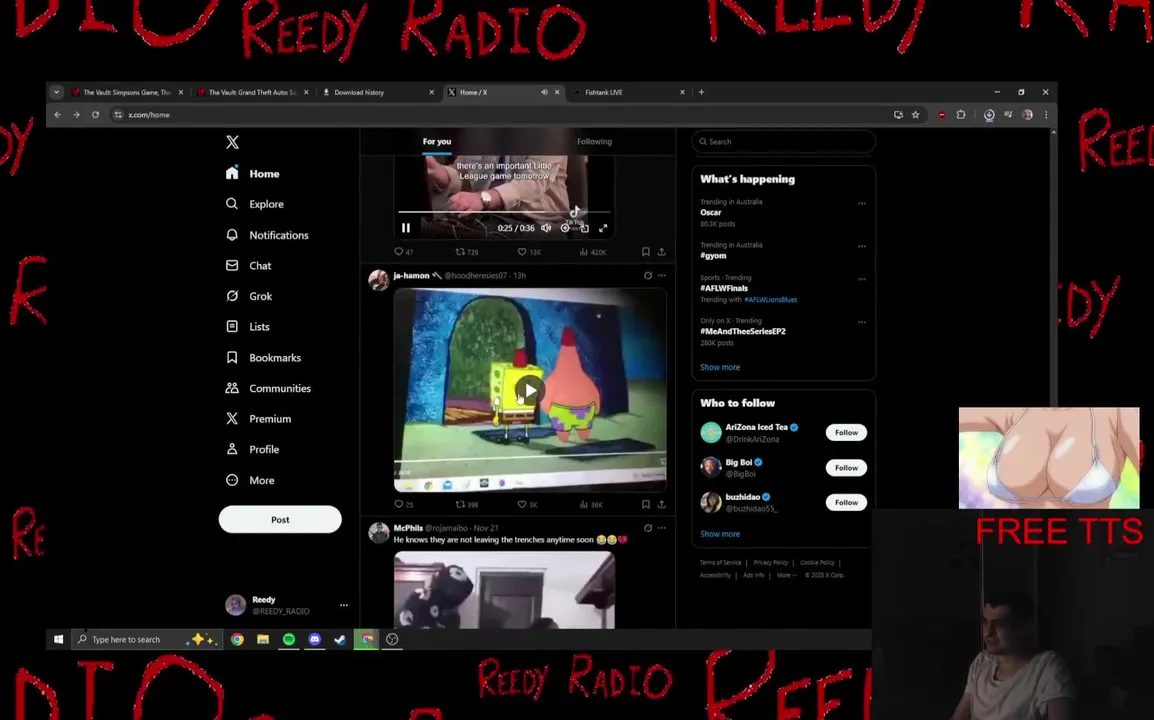This screenshot has width=1154, height=720.
Task: Open Communities in X sidebar
Action: pos(268,388)
